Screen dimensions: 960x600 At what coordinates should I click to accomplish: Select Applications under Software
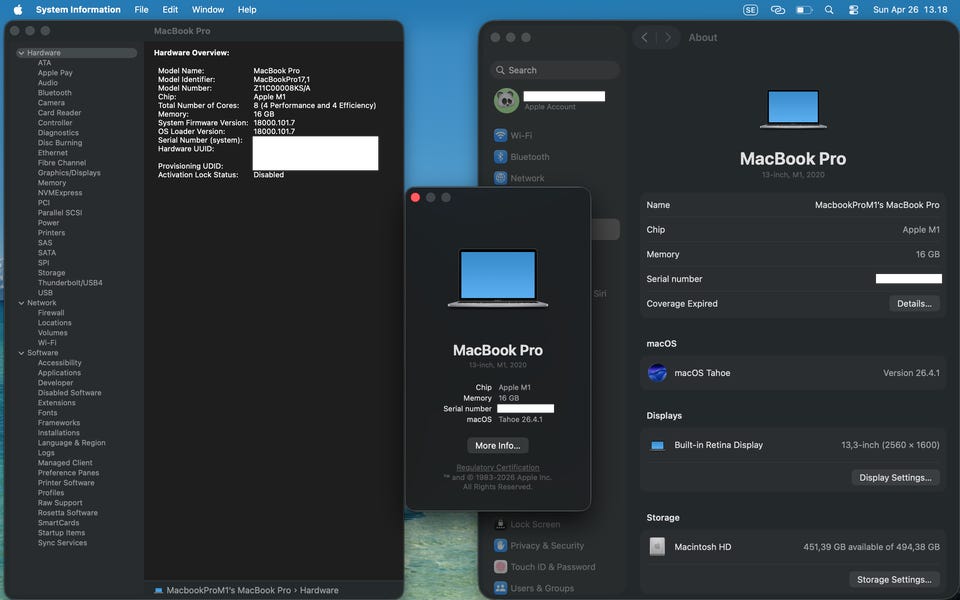click(x=59, y=373)
